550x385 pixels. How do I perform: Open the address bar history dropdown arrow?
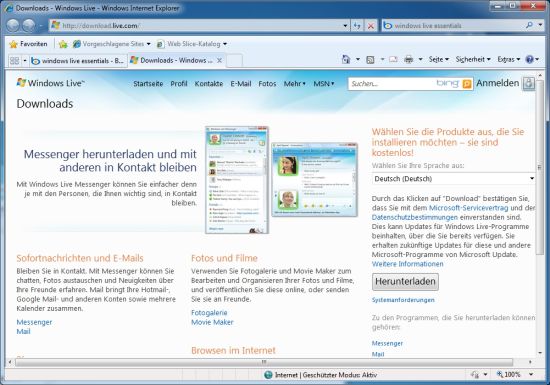coord(345,26)
